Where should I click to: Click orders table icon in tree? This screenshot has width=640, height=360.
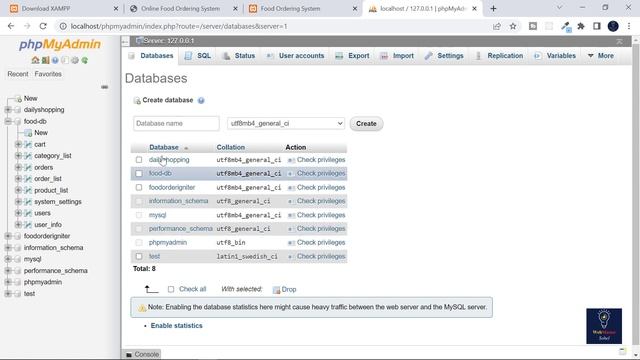point(28,167)
